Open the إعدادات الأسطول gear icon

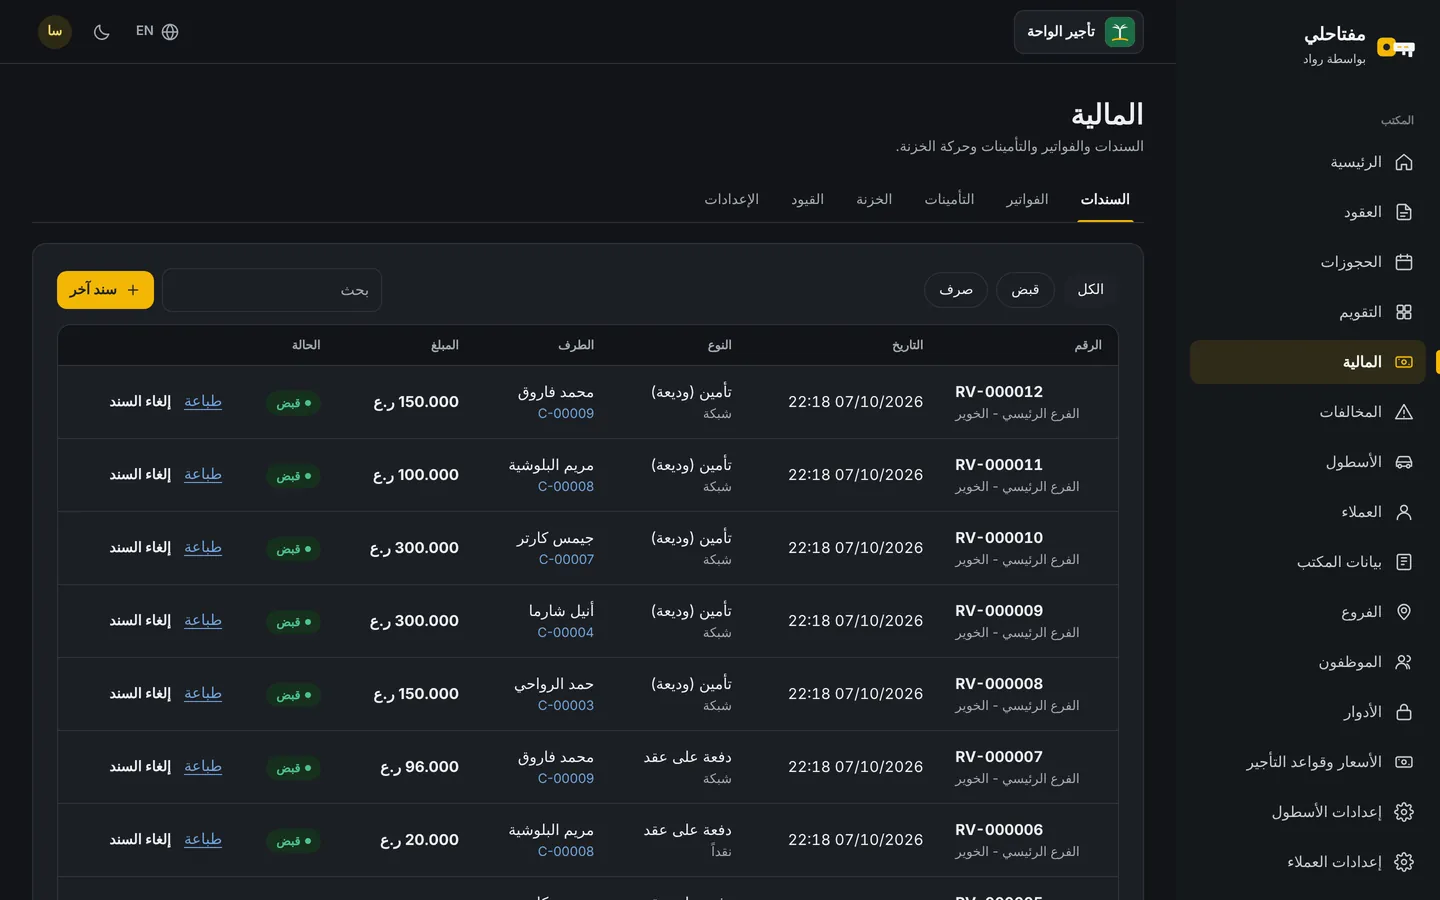[x=1404, y=812]
